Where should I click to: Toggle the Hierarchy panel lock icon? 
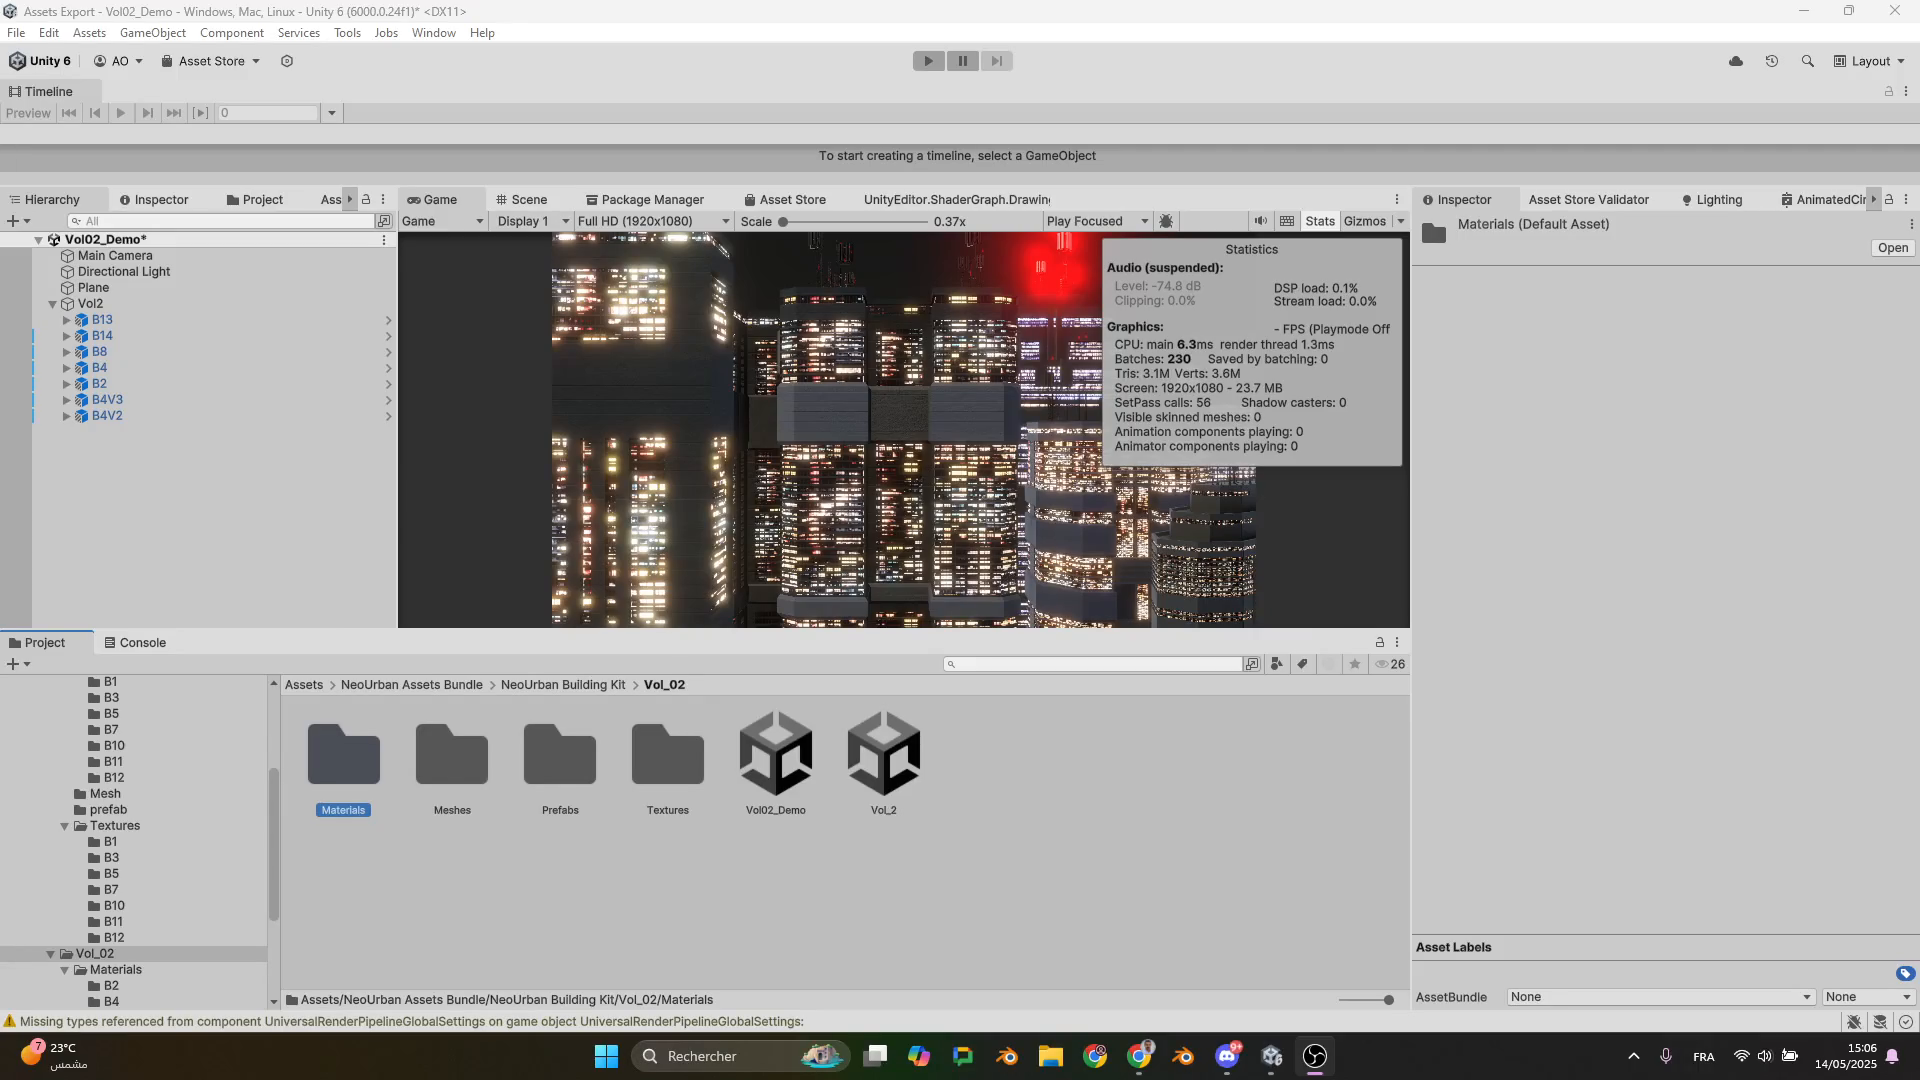point(366,200)
